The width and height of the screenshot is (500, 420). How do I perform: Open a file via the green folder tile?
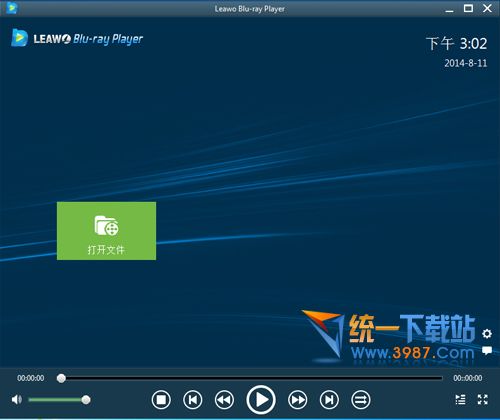pos(106,231)
